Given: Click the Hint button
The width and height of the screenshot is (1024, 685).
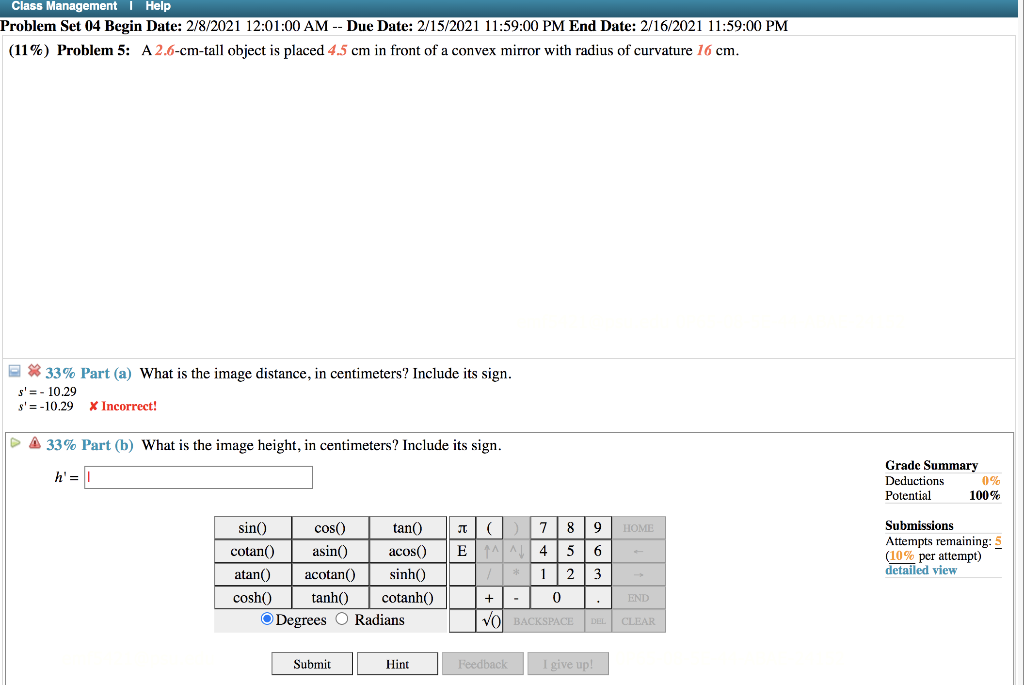Looking at the screenshot, I should 397,663.
